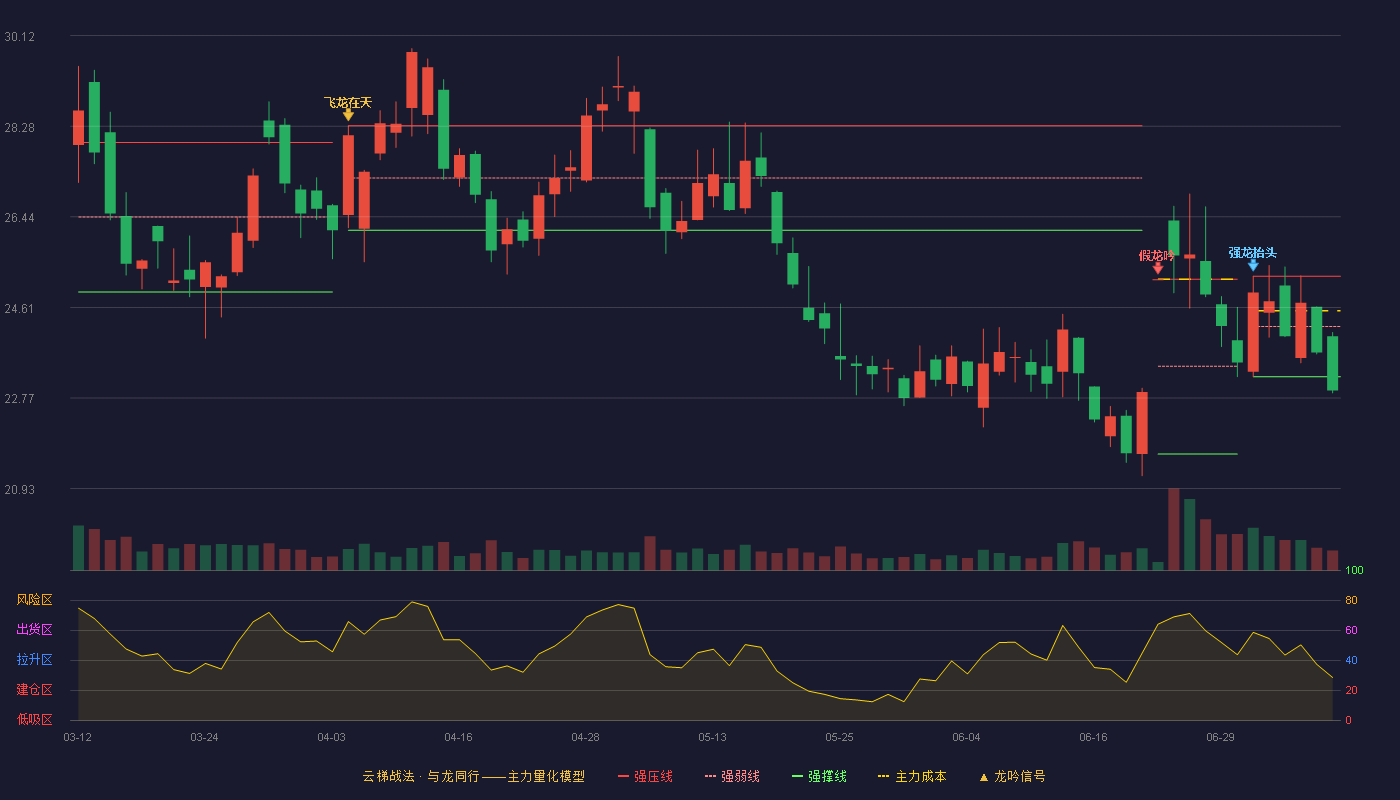The height and width of the screenshot is (800, 1400).
Task: Click the 06-04 date label
Action: tap(966, 737)
